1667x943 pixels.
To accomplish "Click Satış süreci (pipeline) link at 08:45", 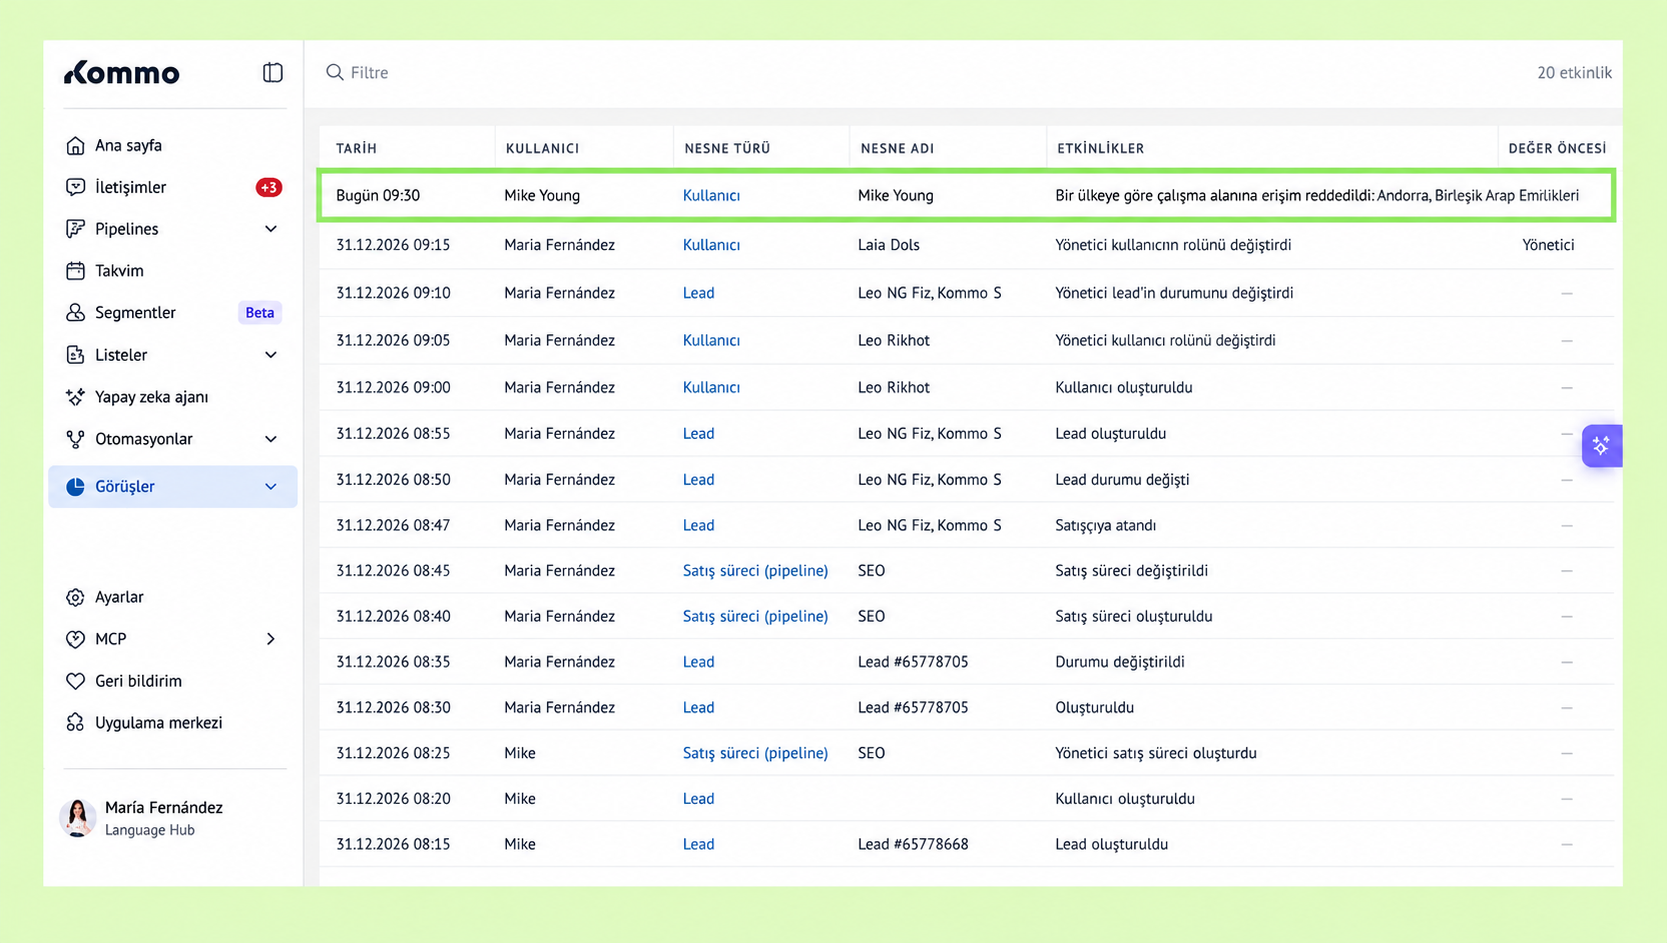I will click(755, 571).
